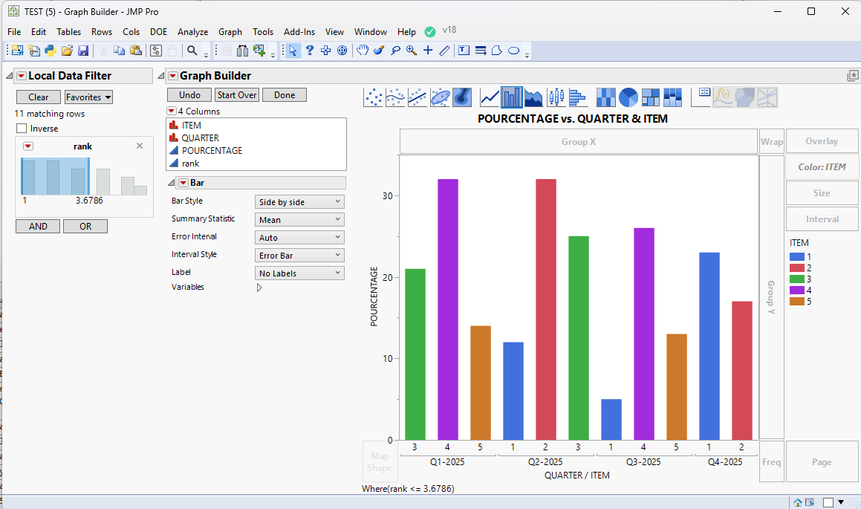This screenshot has width=861, height=509.
Task: Enable the Inverse checkbox
Action: pos(22,128)
